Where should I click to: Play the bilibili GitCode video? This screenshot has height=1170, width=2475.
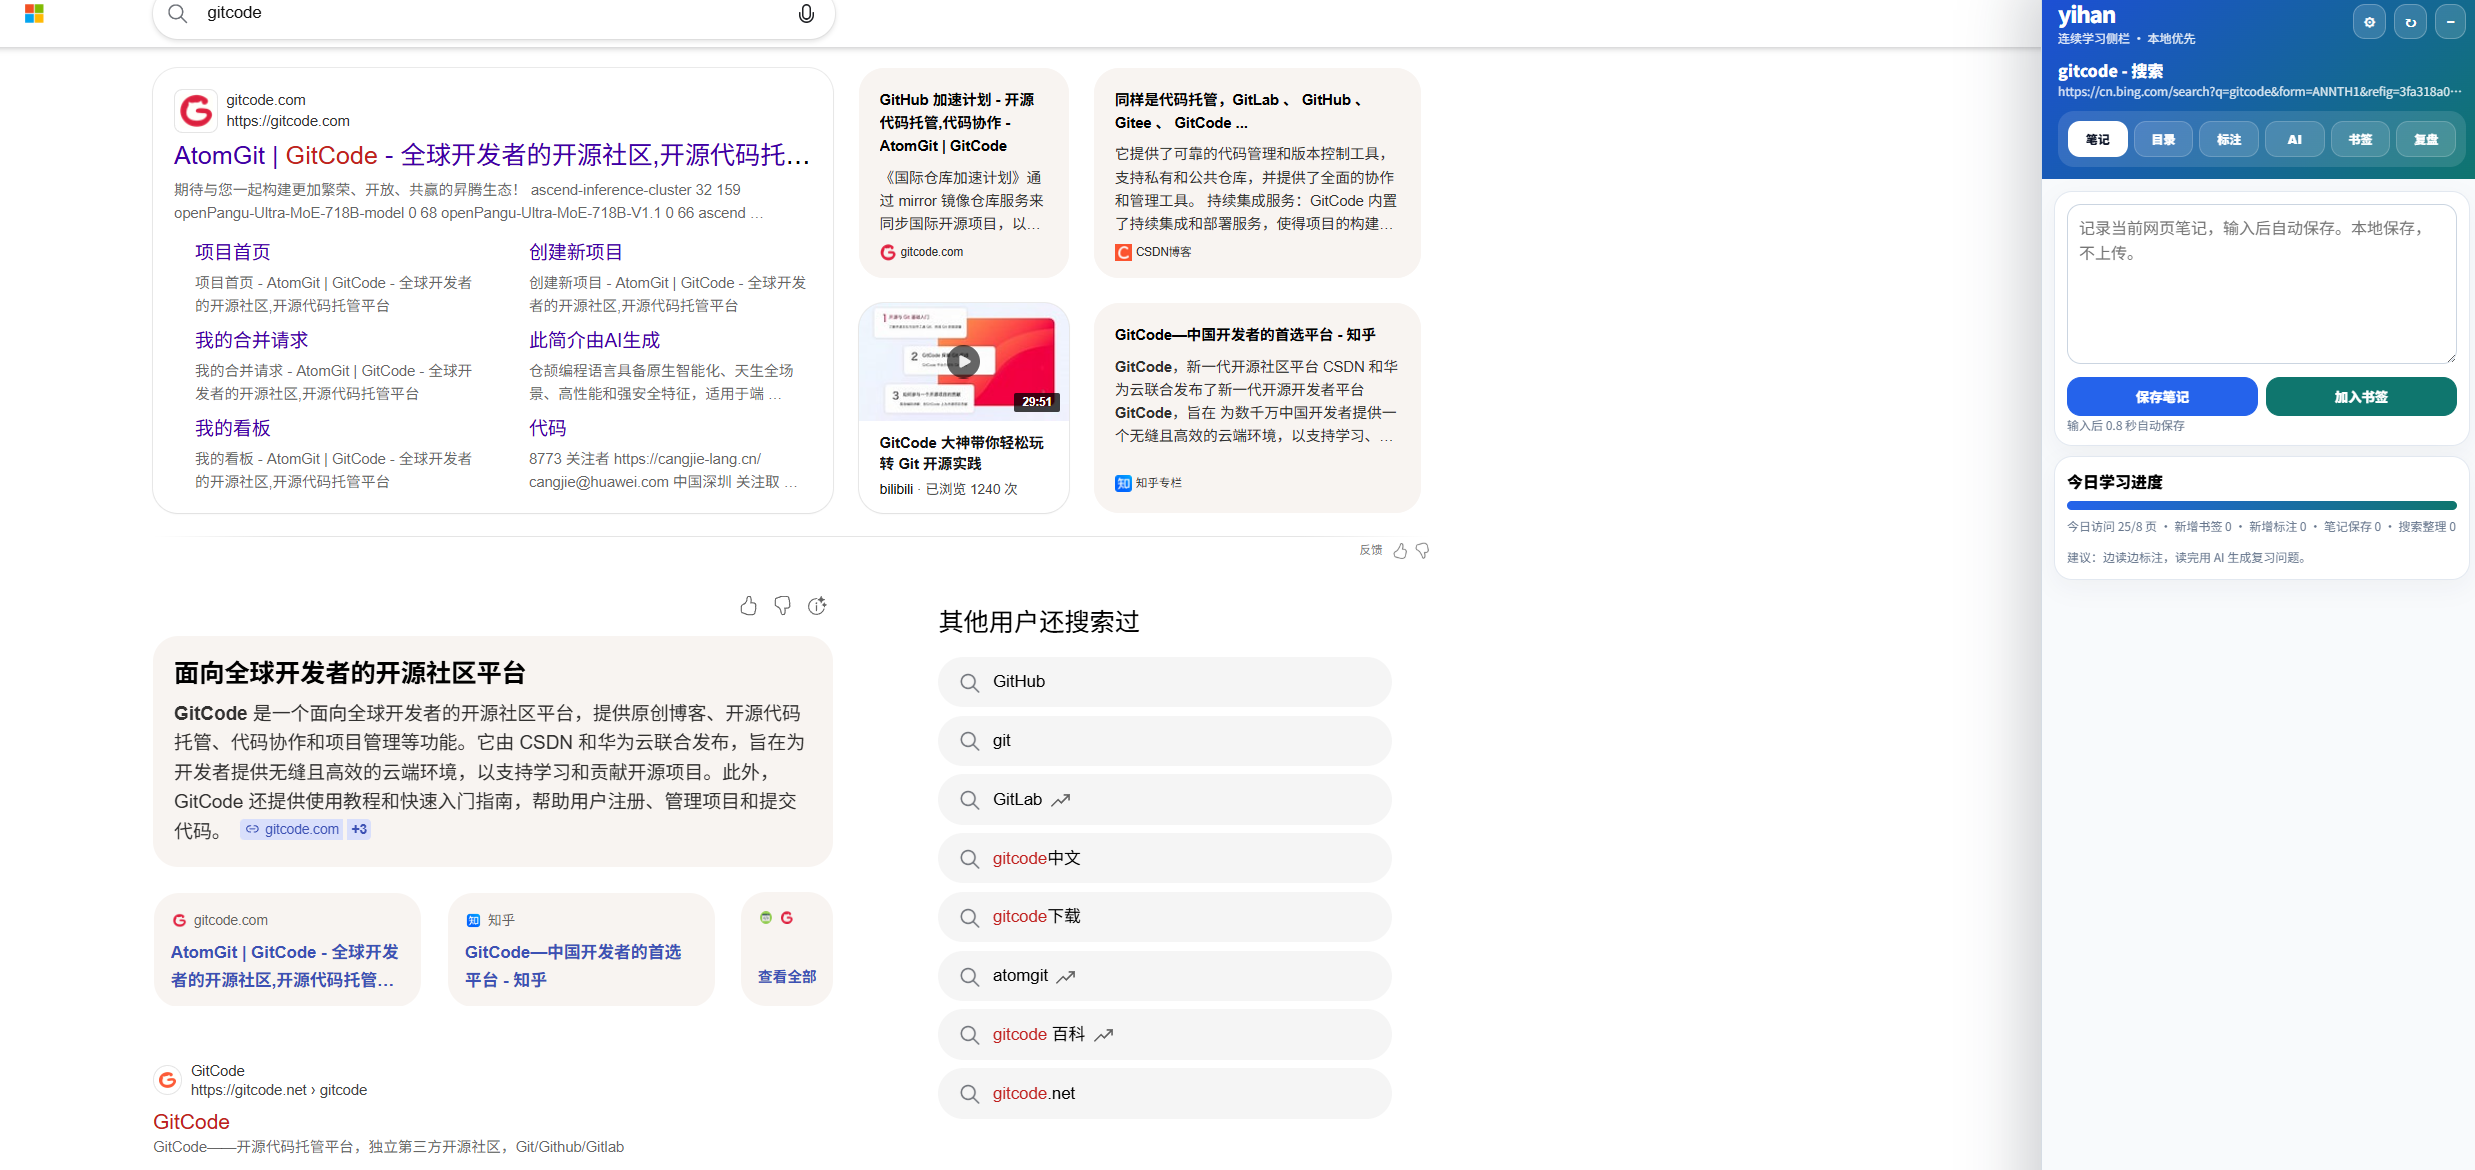coord(963,361)
